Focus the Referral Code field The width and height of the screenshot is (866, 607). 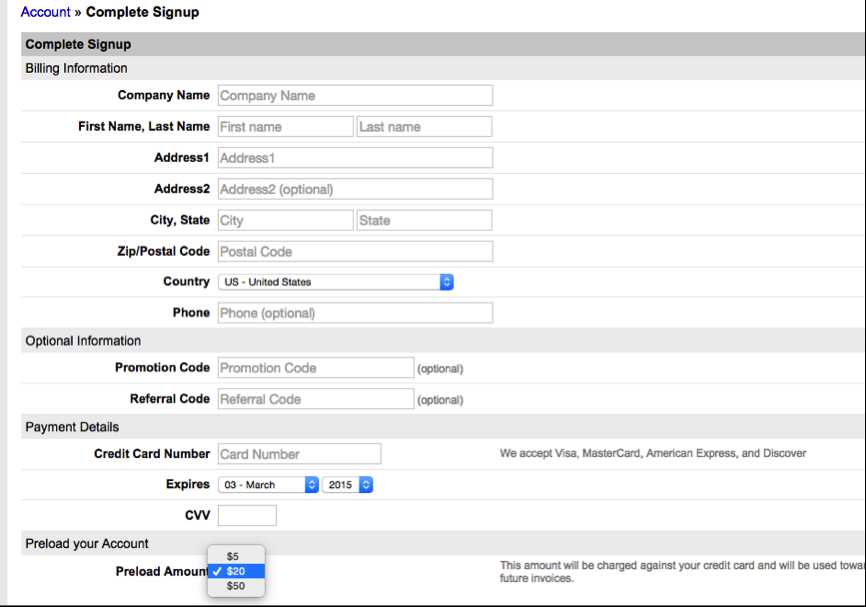click(x=315, y=399)
